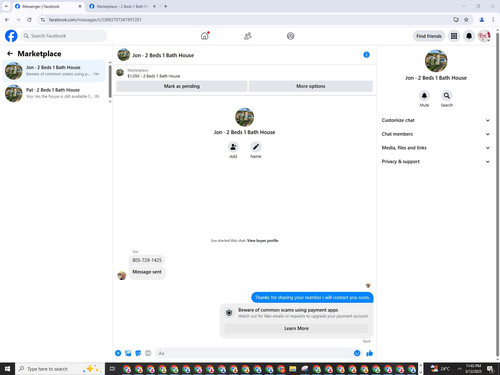This screenshot has height=375, width=500.
Task: Open the Windows Start menu
Action: point(7,369)
